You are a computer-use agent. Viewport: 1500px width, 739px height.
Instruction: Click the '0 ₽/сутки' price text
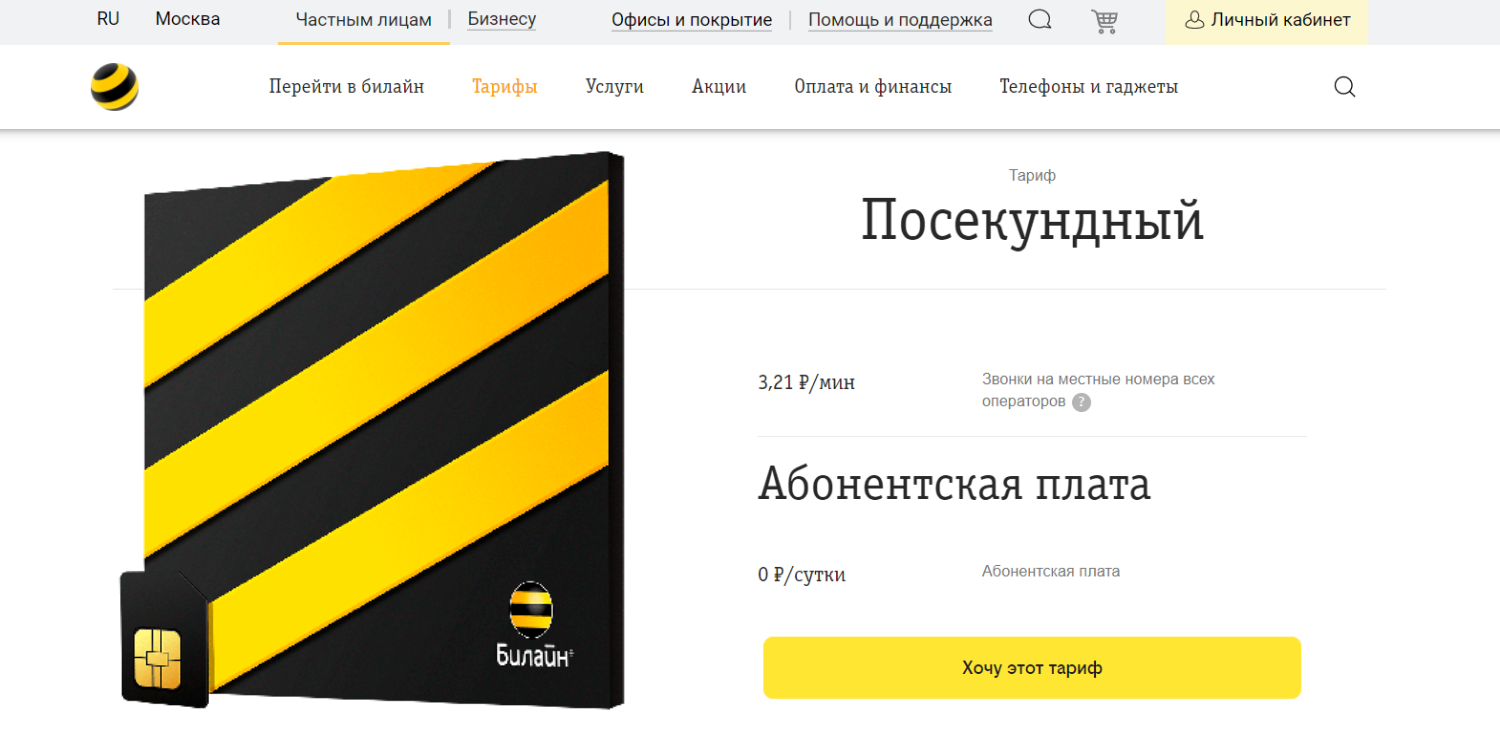point(802,575)
